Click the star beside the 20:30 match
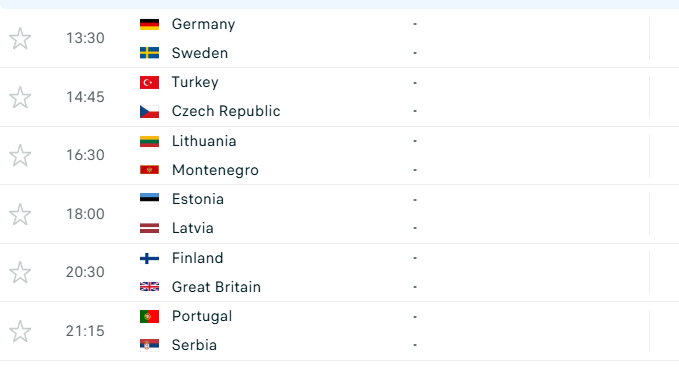The width and height of the screenshot is (679, 369). pos(20,272)
